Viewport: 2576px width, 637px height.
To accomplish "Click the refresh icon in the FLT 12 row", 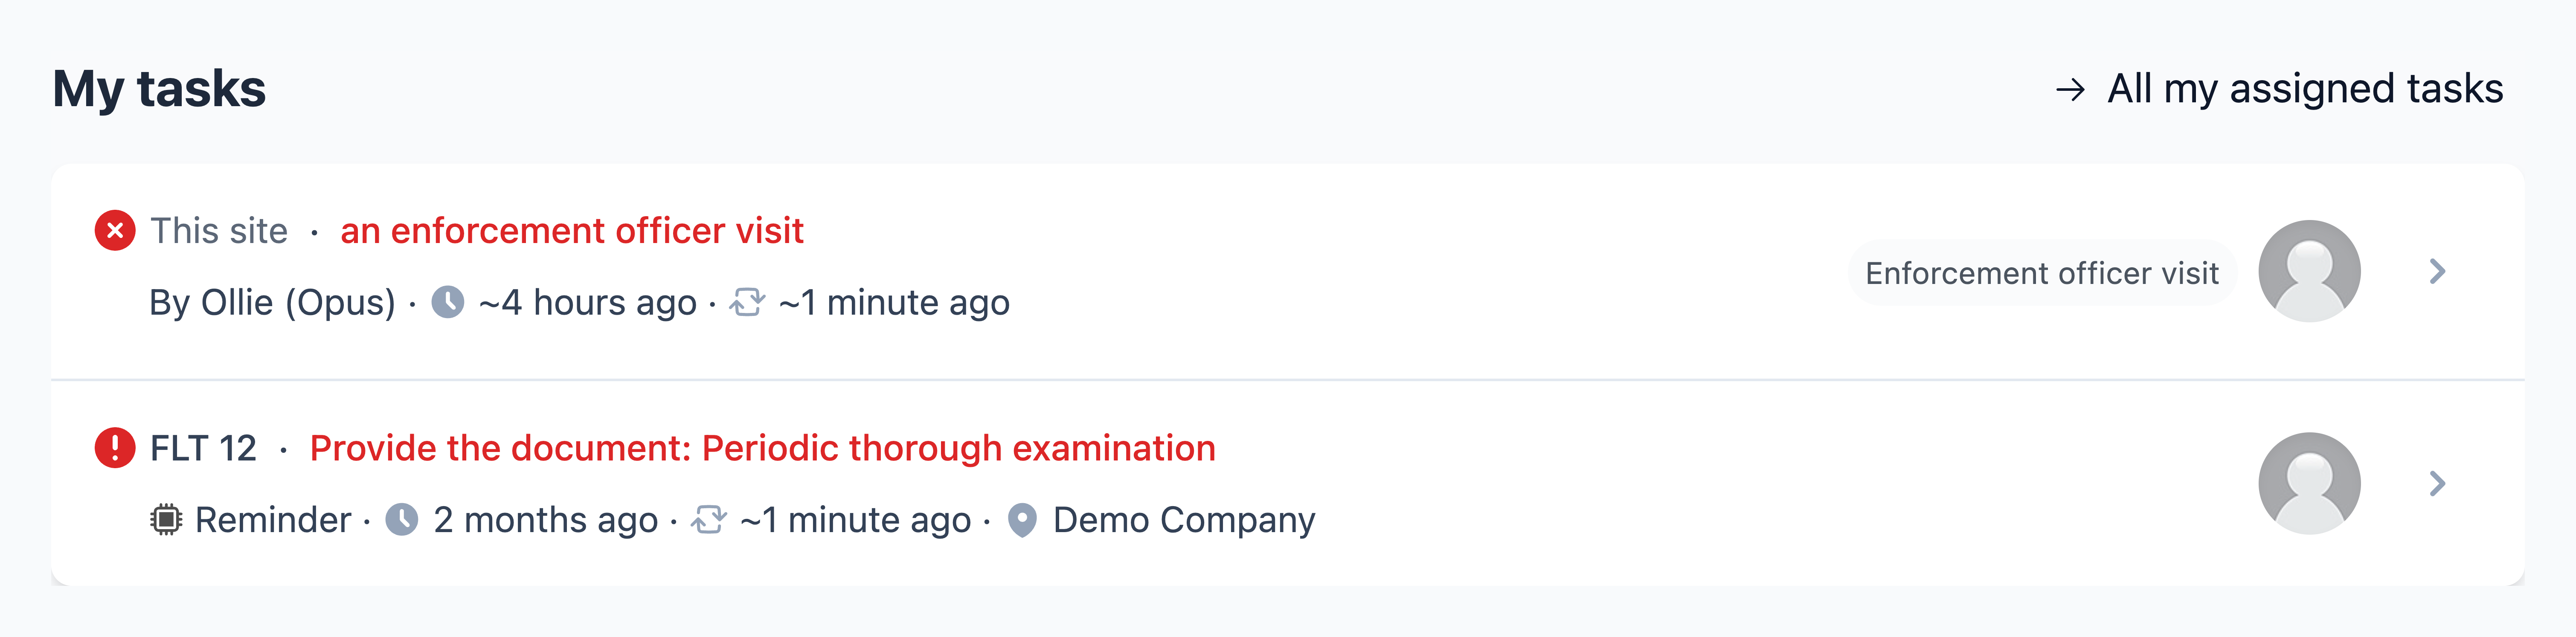I will (x=708, y=520).
